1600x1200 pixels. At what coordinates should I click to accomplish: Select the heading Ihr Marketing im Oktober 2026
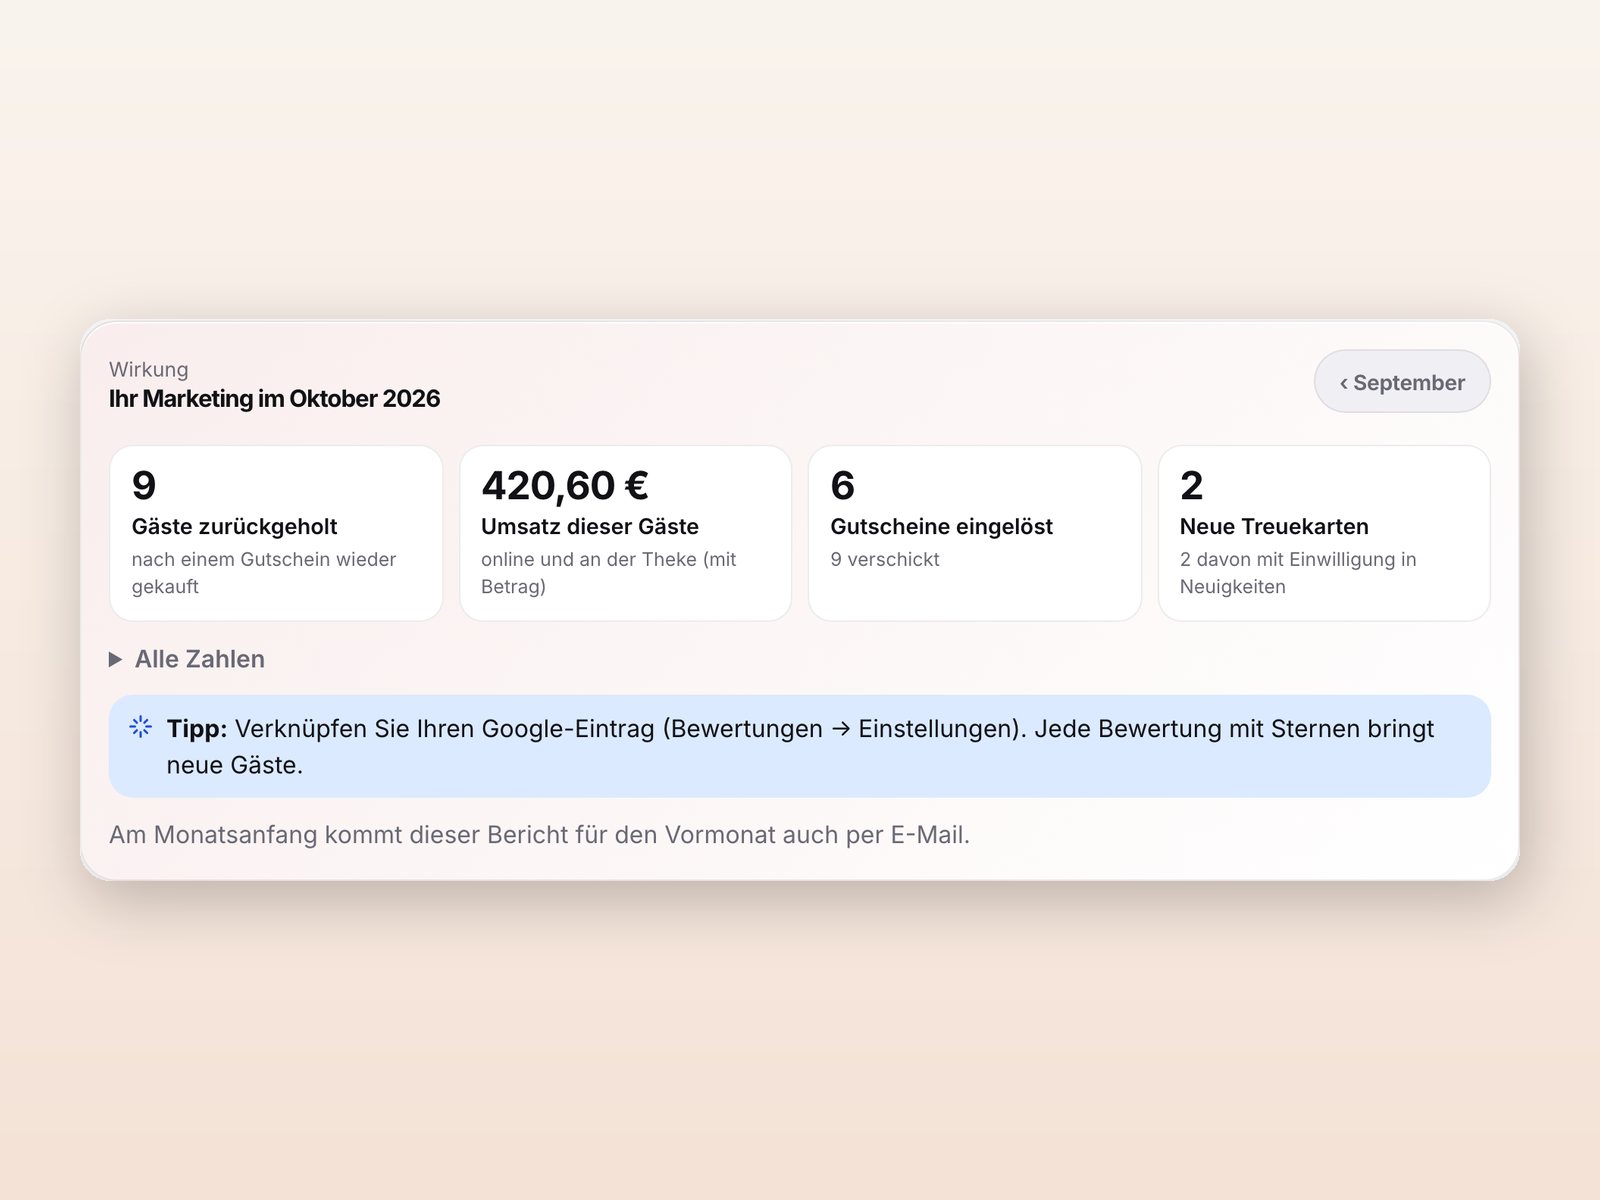pyautogui.click(x=274, y=398)
